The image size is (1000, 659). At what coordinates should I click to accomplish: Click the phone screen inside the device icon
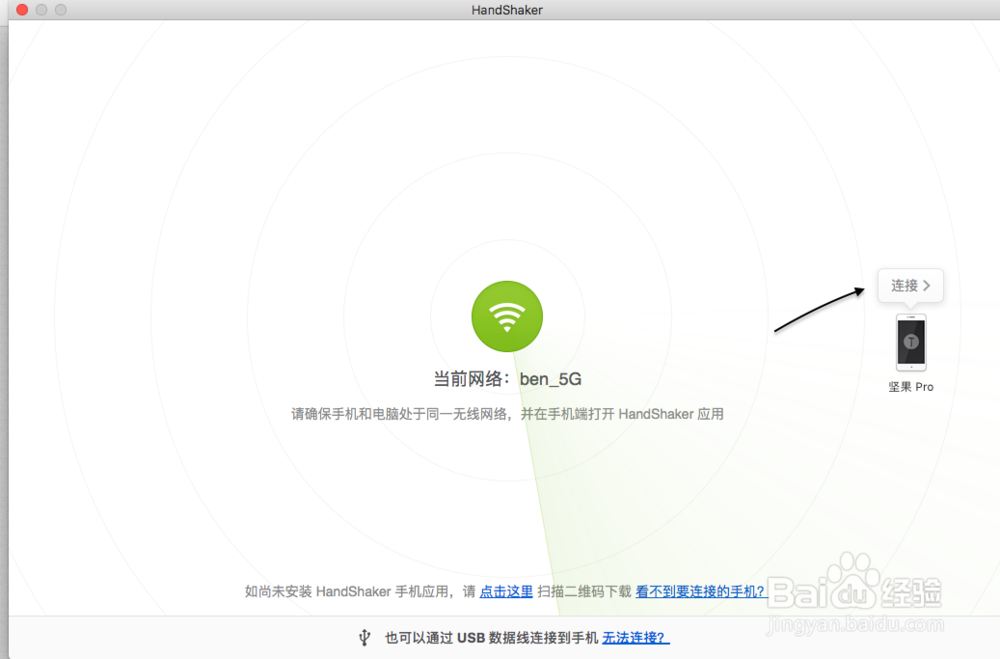pyautogui.click(x=910, y=340)
